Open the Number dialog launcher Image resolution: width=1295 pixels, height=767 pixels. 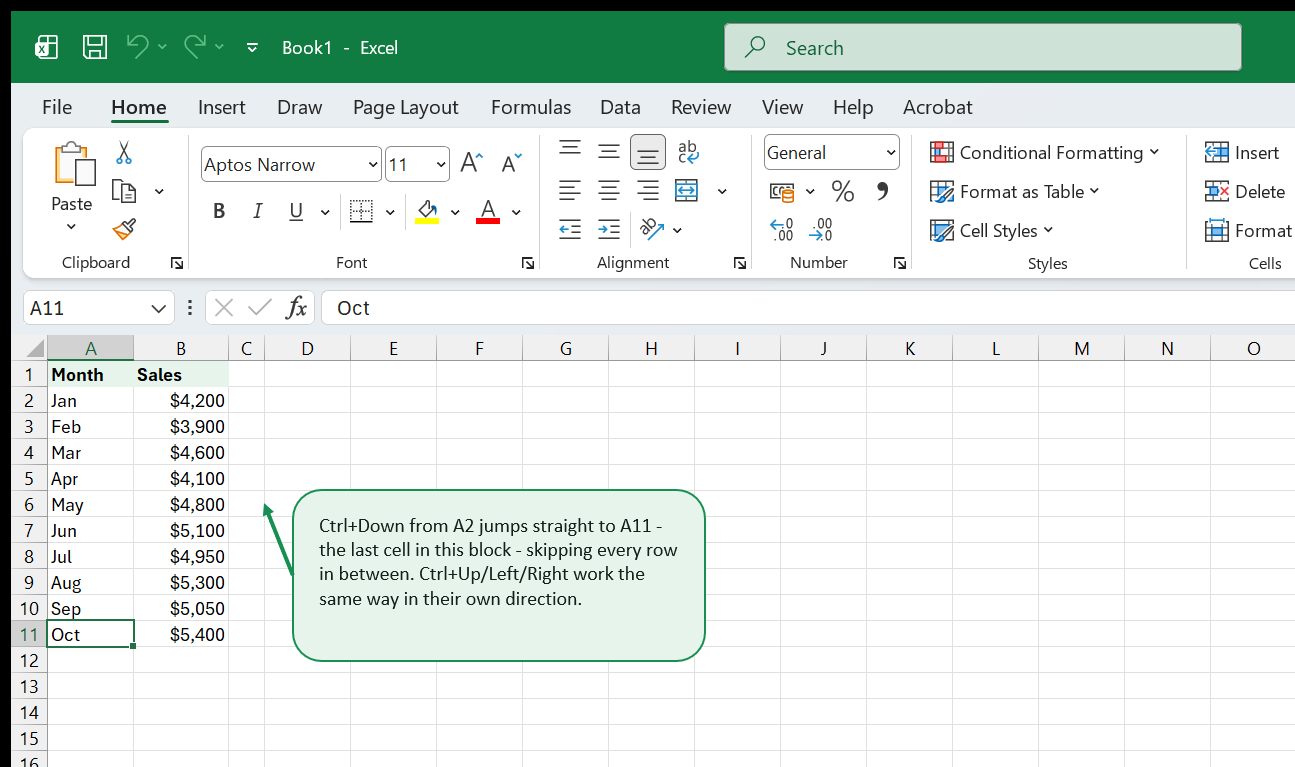(x=900, y=263)
